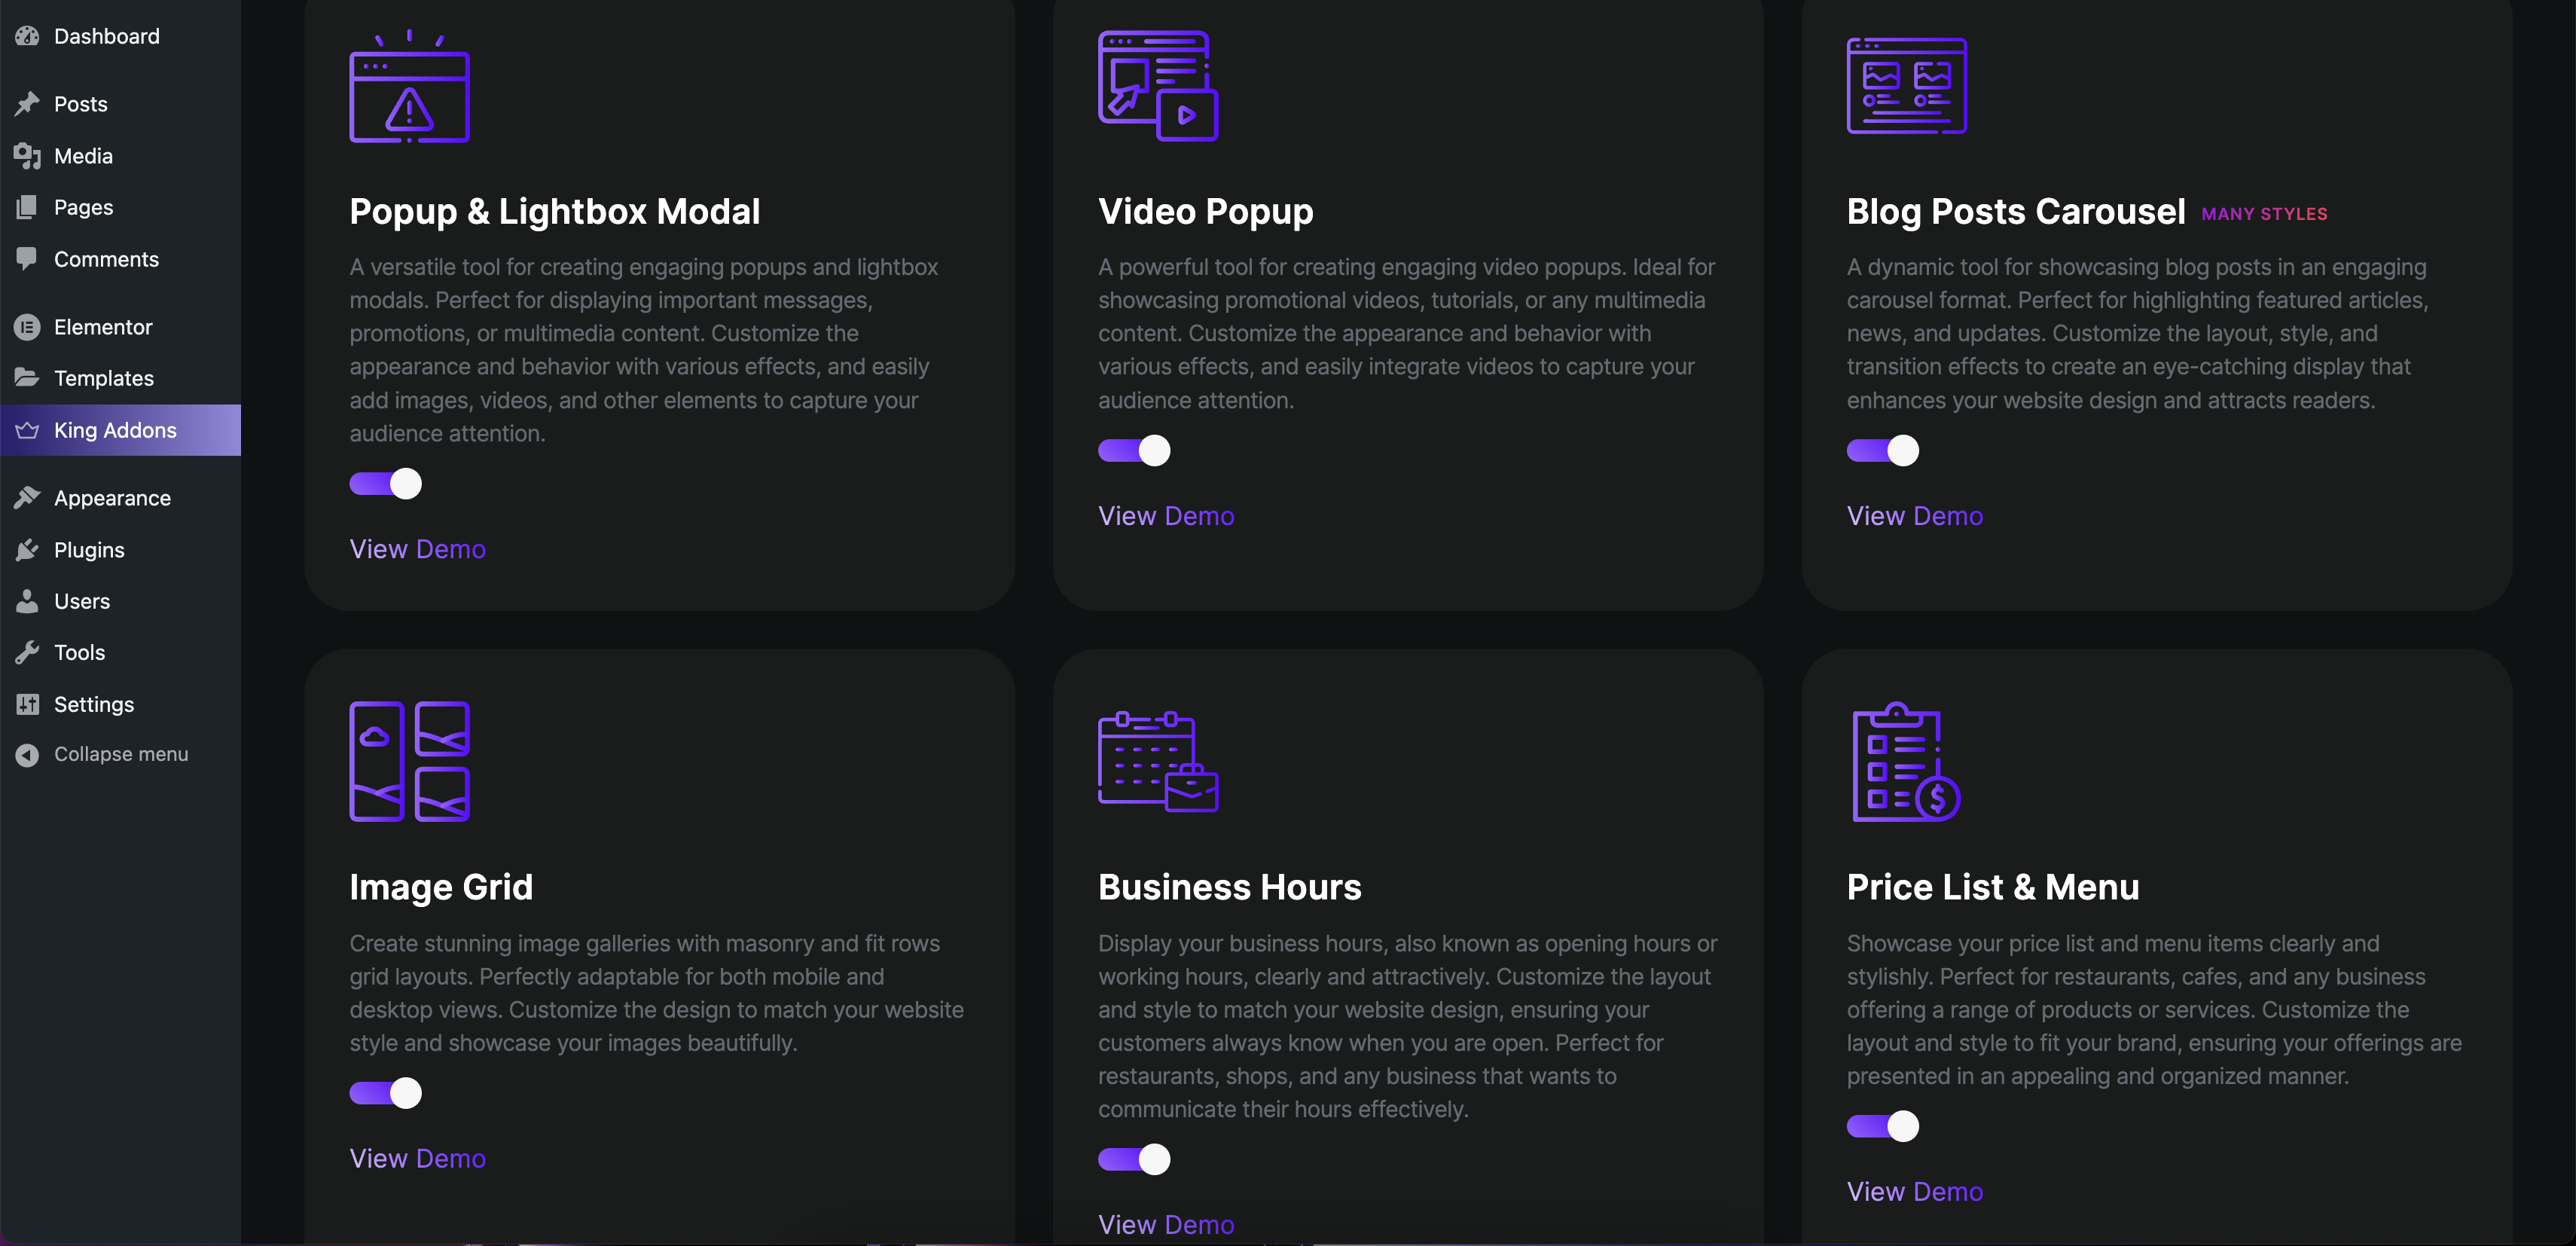The width and height of the screenshot is (2576, 1246).
Task: Click the Video Popup heading
Action: coord(1205,212)
